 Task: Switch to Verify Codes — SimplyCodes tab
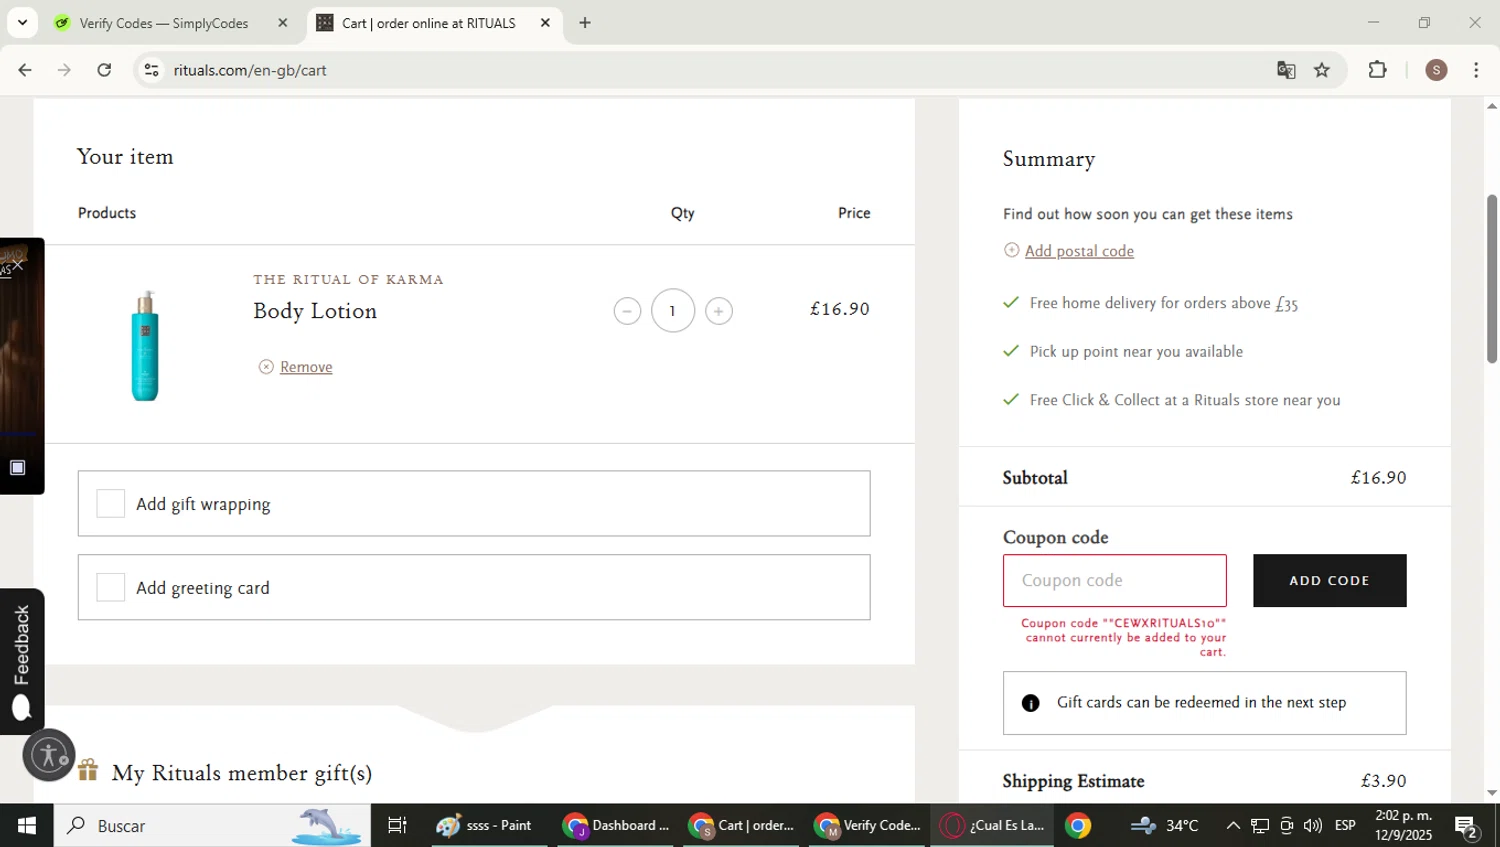pos(164,23)
